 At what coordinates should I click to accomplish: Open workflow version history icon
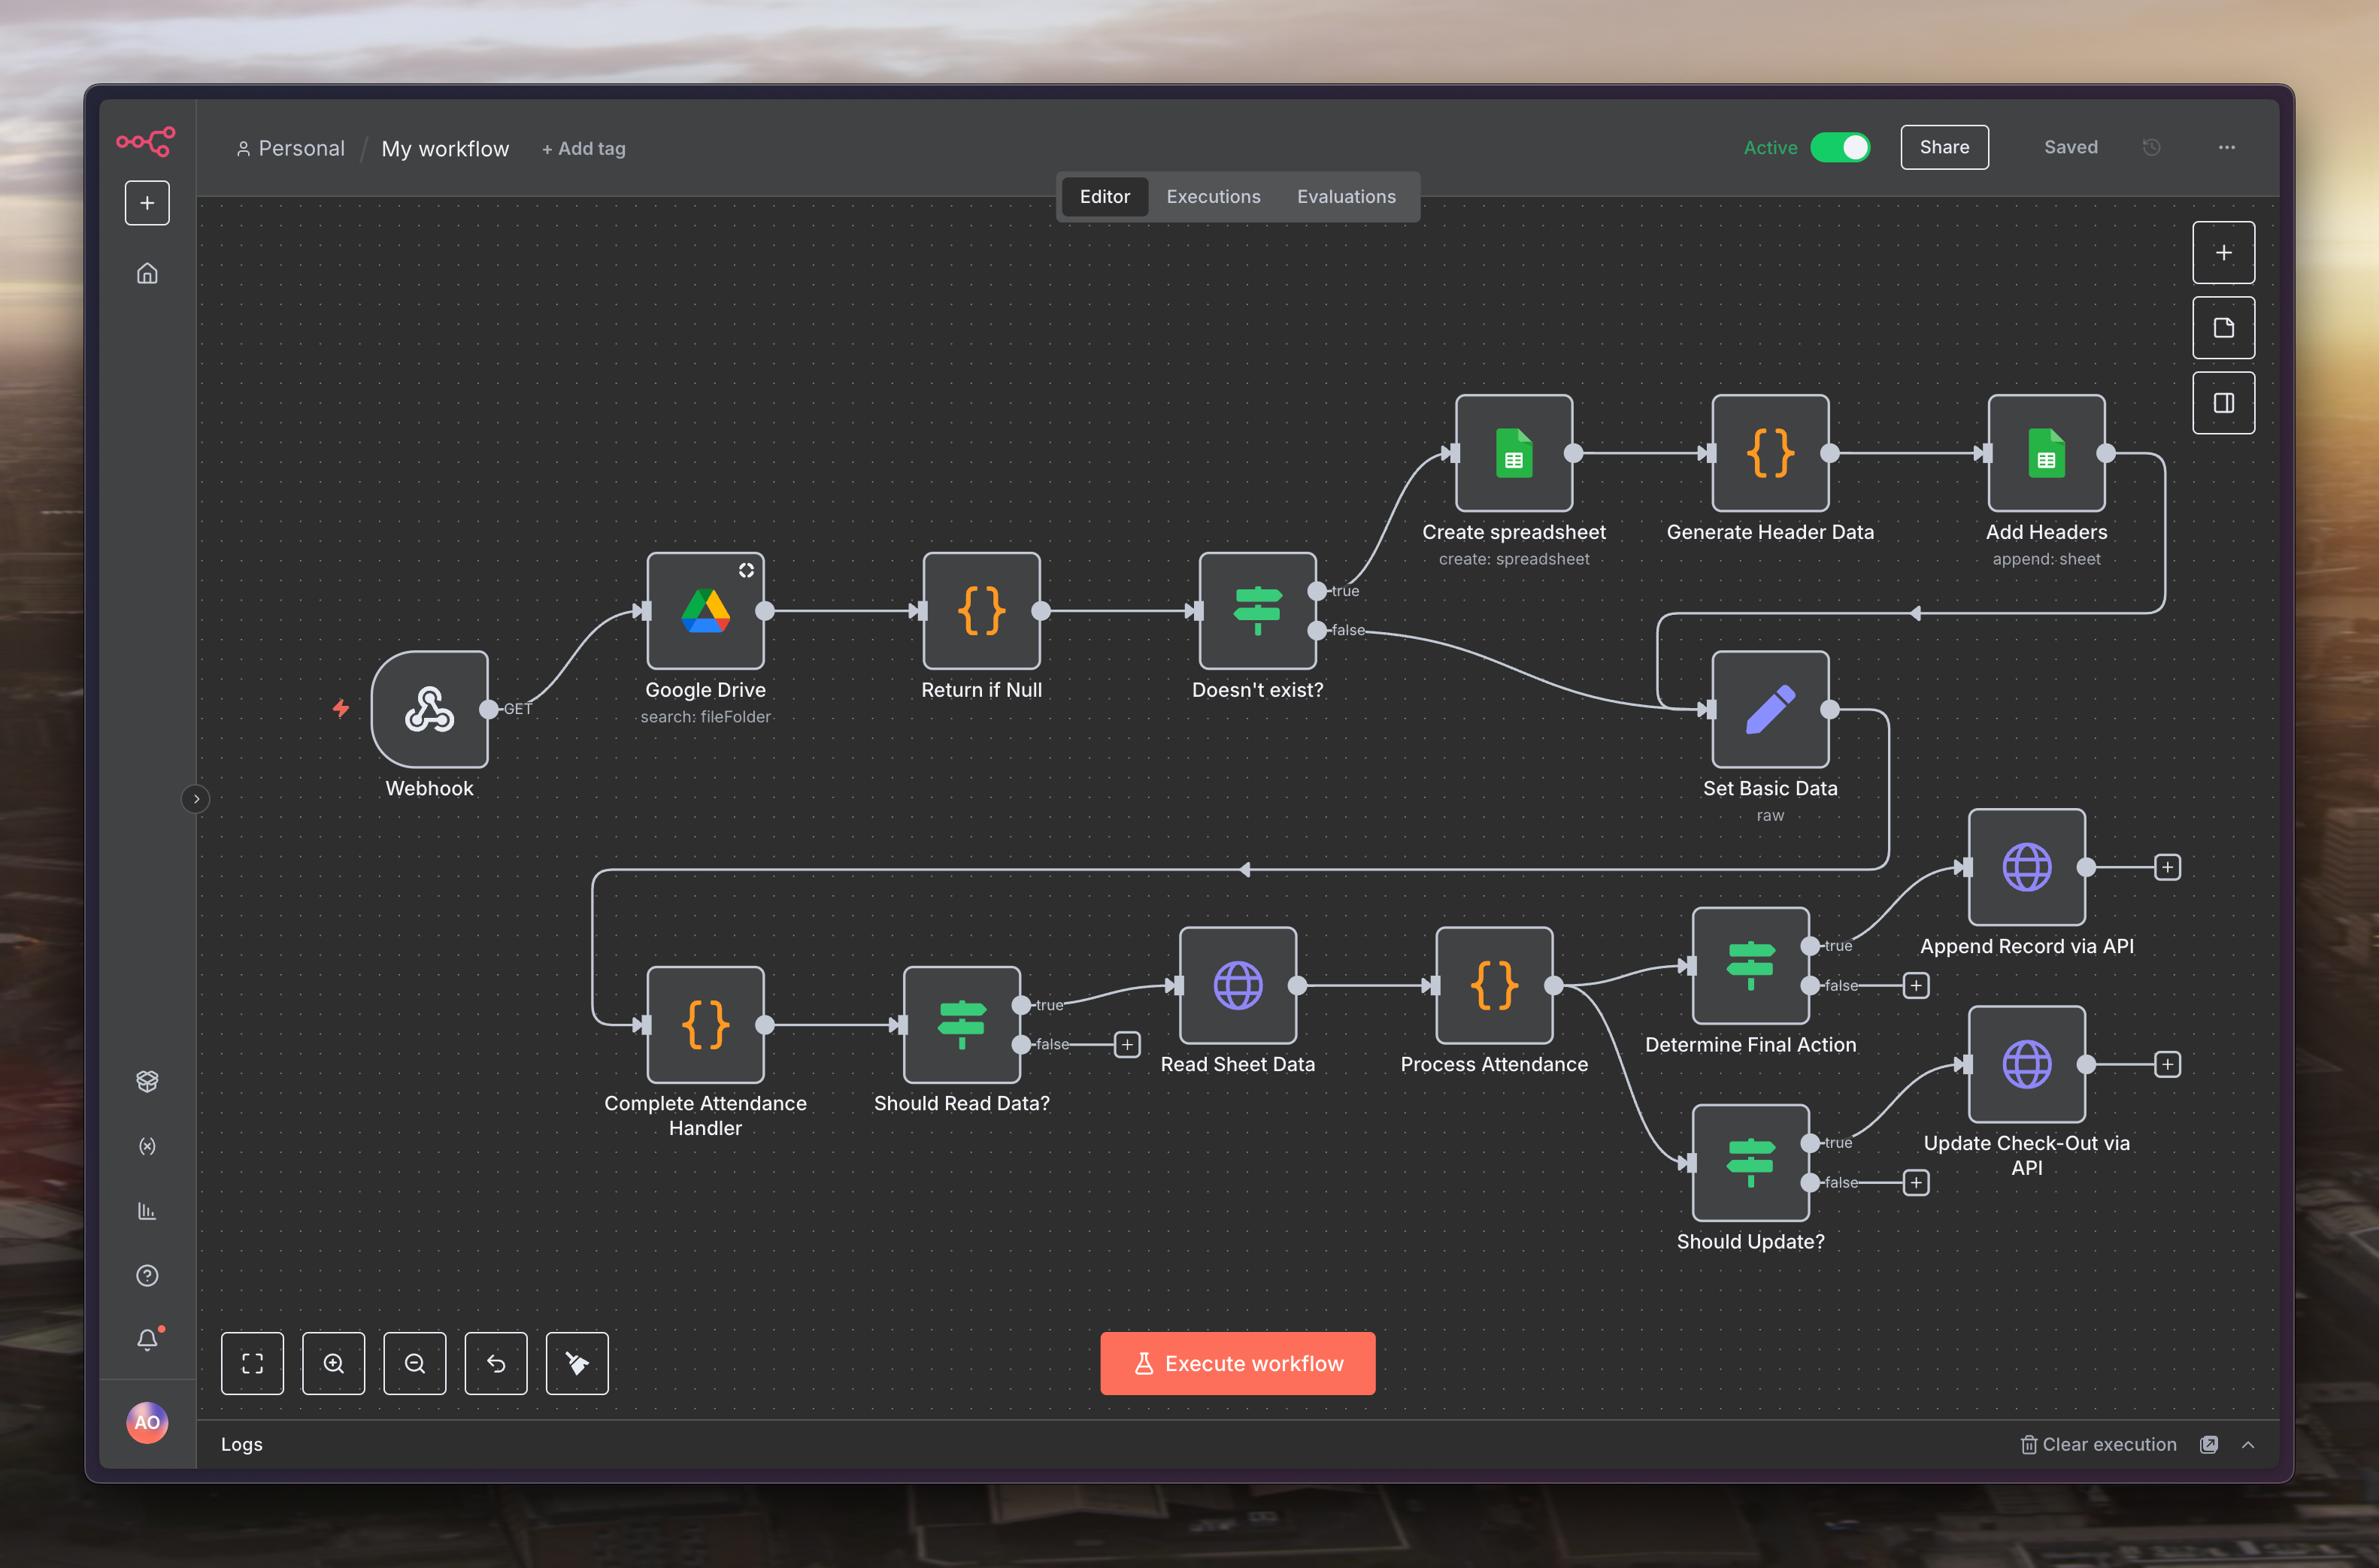[2152, 147]
